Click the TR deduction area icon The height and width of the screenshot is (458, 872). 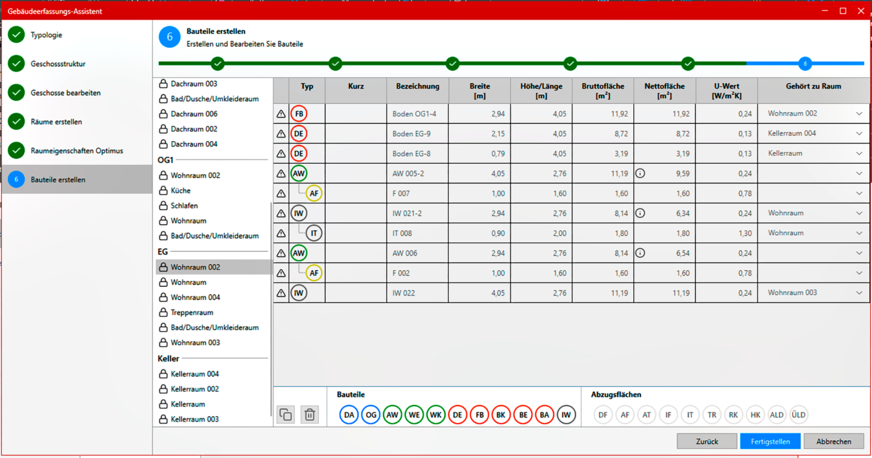tap(712, 415)
